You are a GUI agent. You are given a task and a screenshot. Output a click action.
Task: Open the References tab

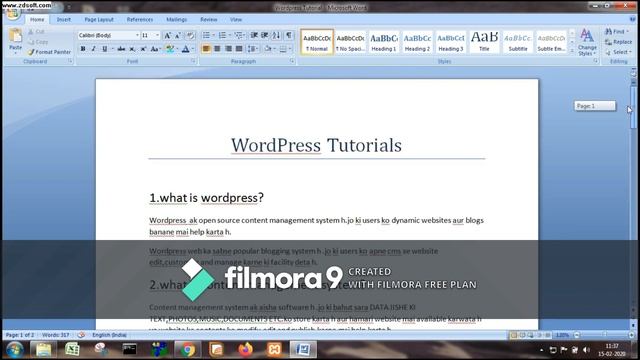point(140,20)
